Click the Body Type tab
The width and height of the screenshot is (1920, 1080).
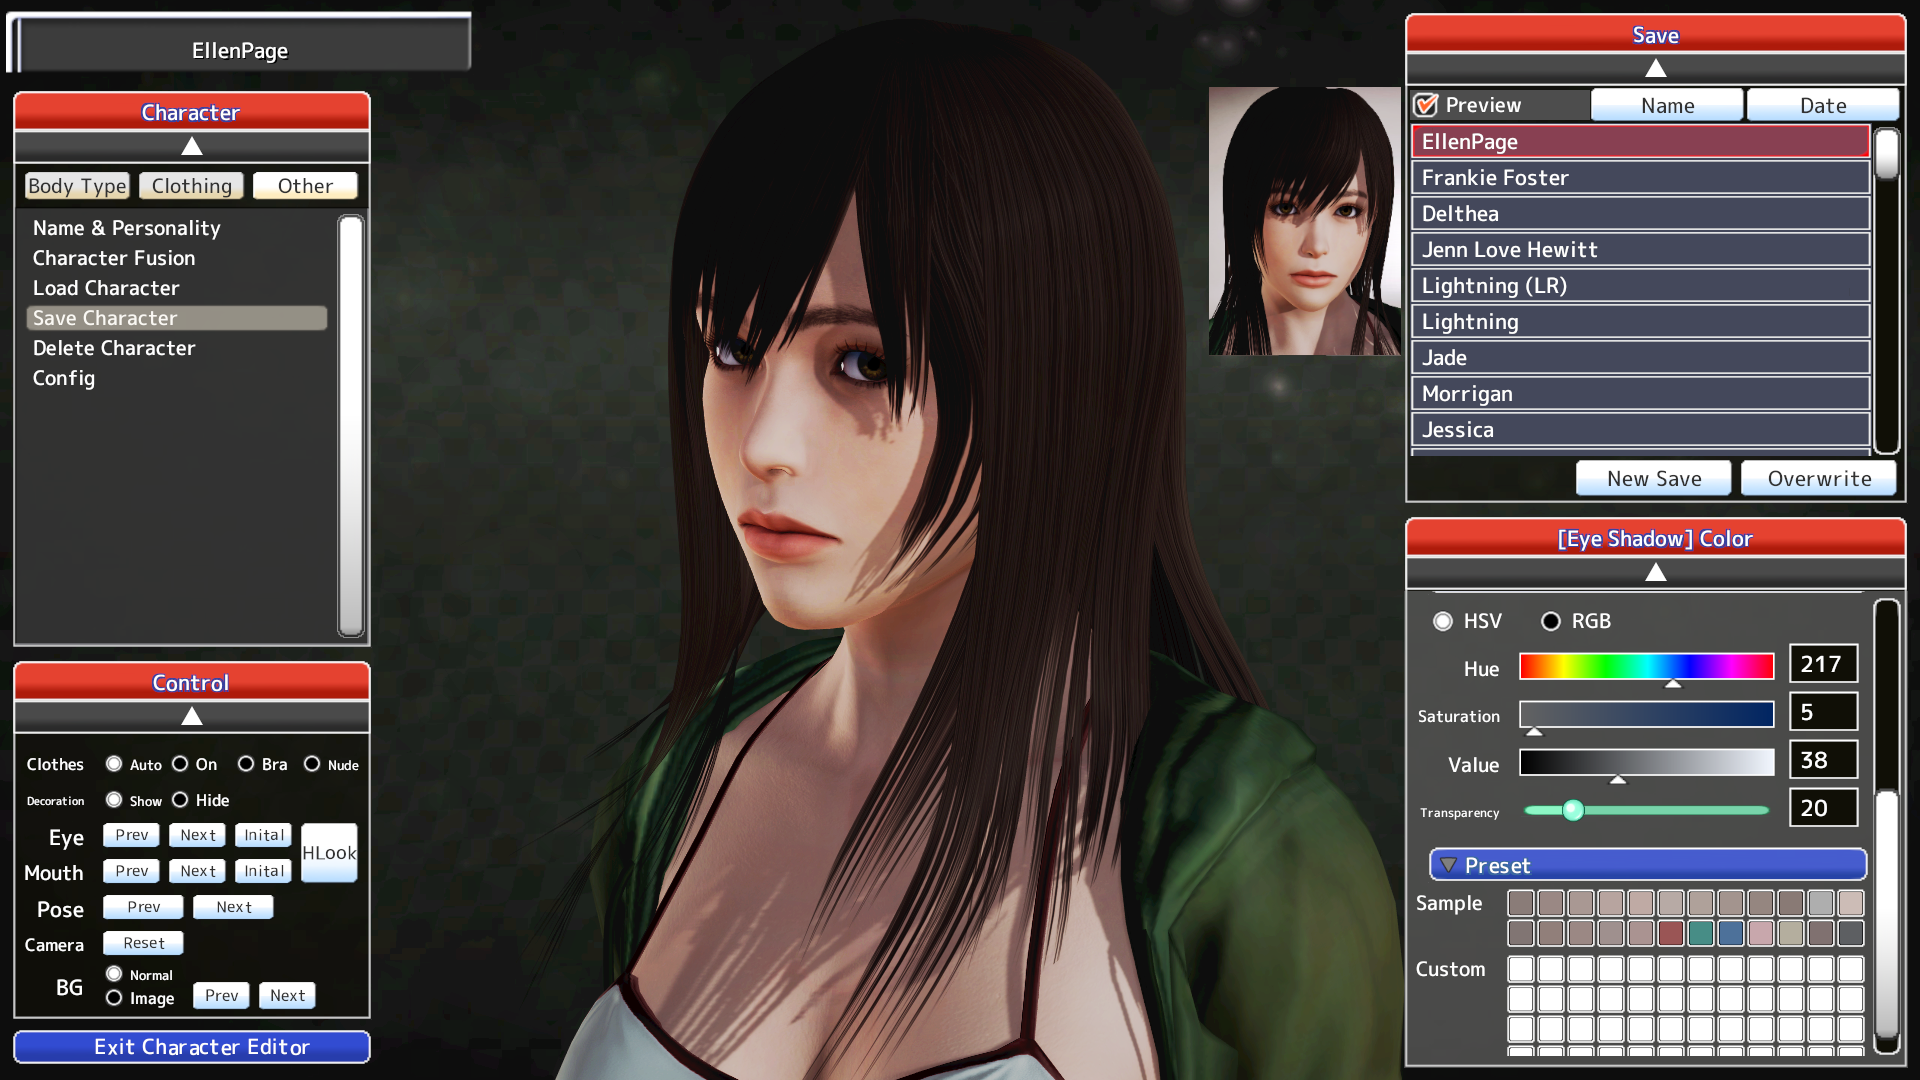75,185
